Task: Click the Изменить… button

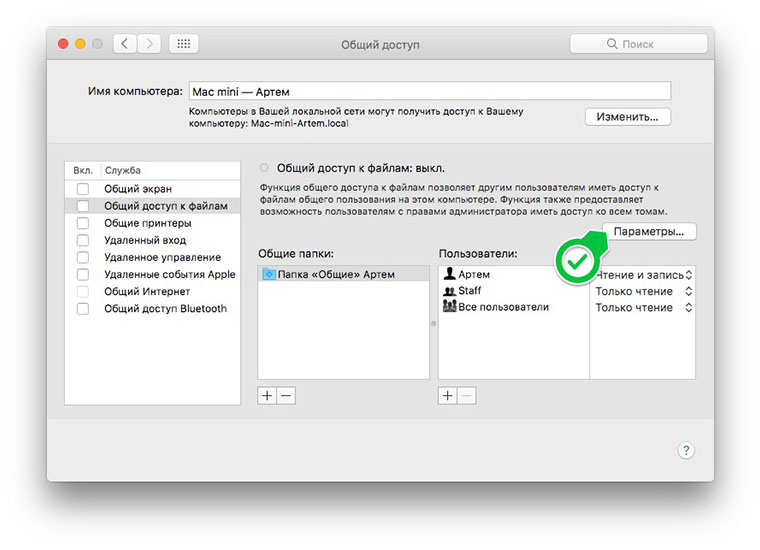Action: 628,117
